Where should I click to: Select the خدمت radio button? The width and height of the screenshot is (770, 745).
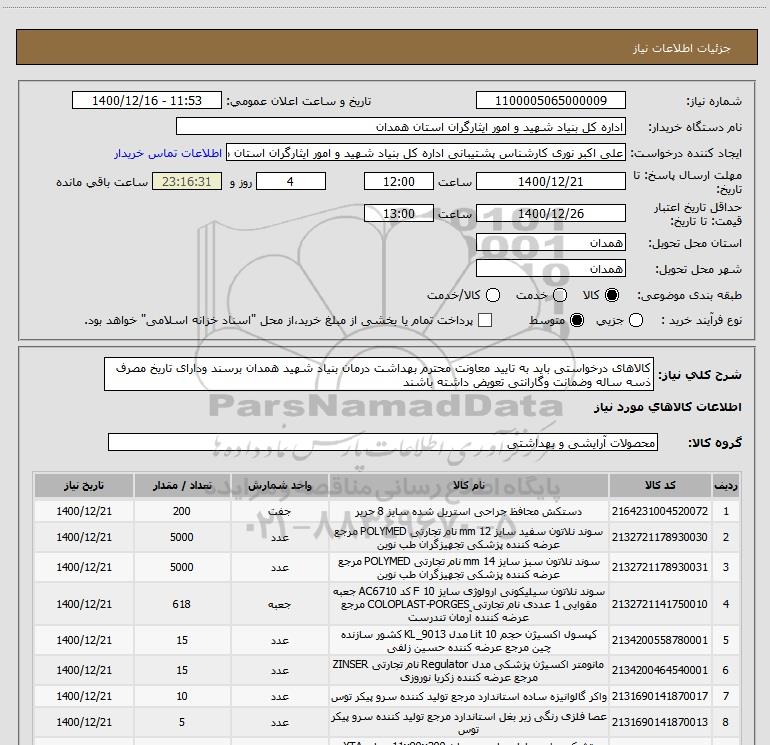(x=560, y=295)
